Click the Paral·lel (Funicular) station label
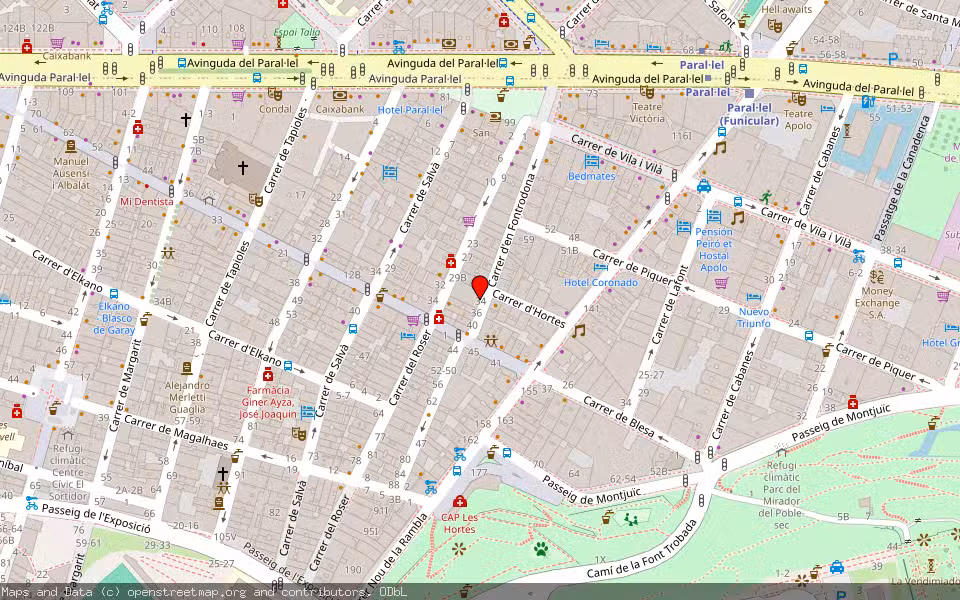Image resolution: width=960 pixels, height=600 pixels. point(749,114)
